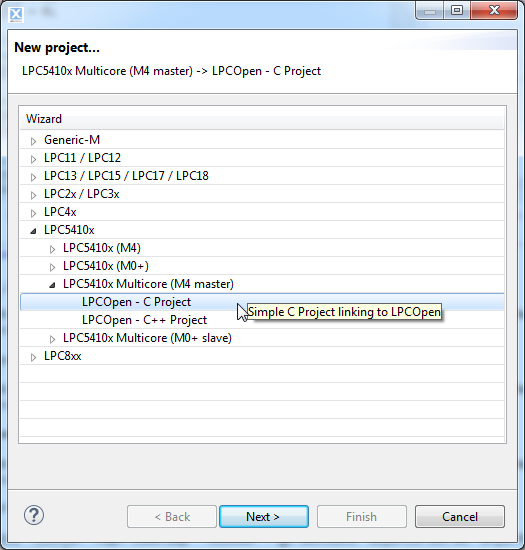Collapse the LPC5410x node arrow

pos(33,231)
